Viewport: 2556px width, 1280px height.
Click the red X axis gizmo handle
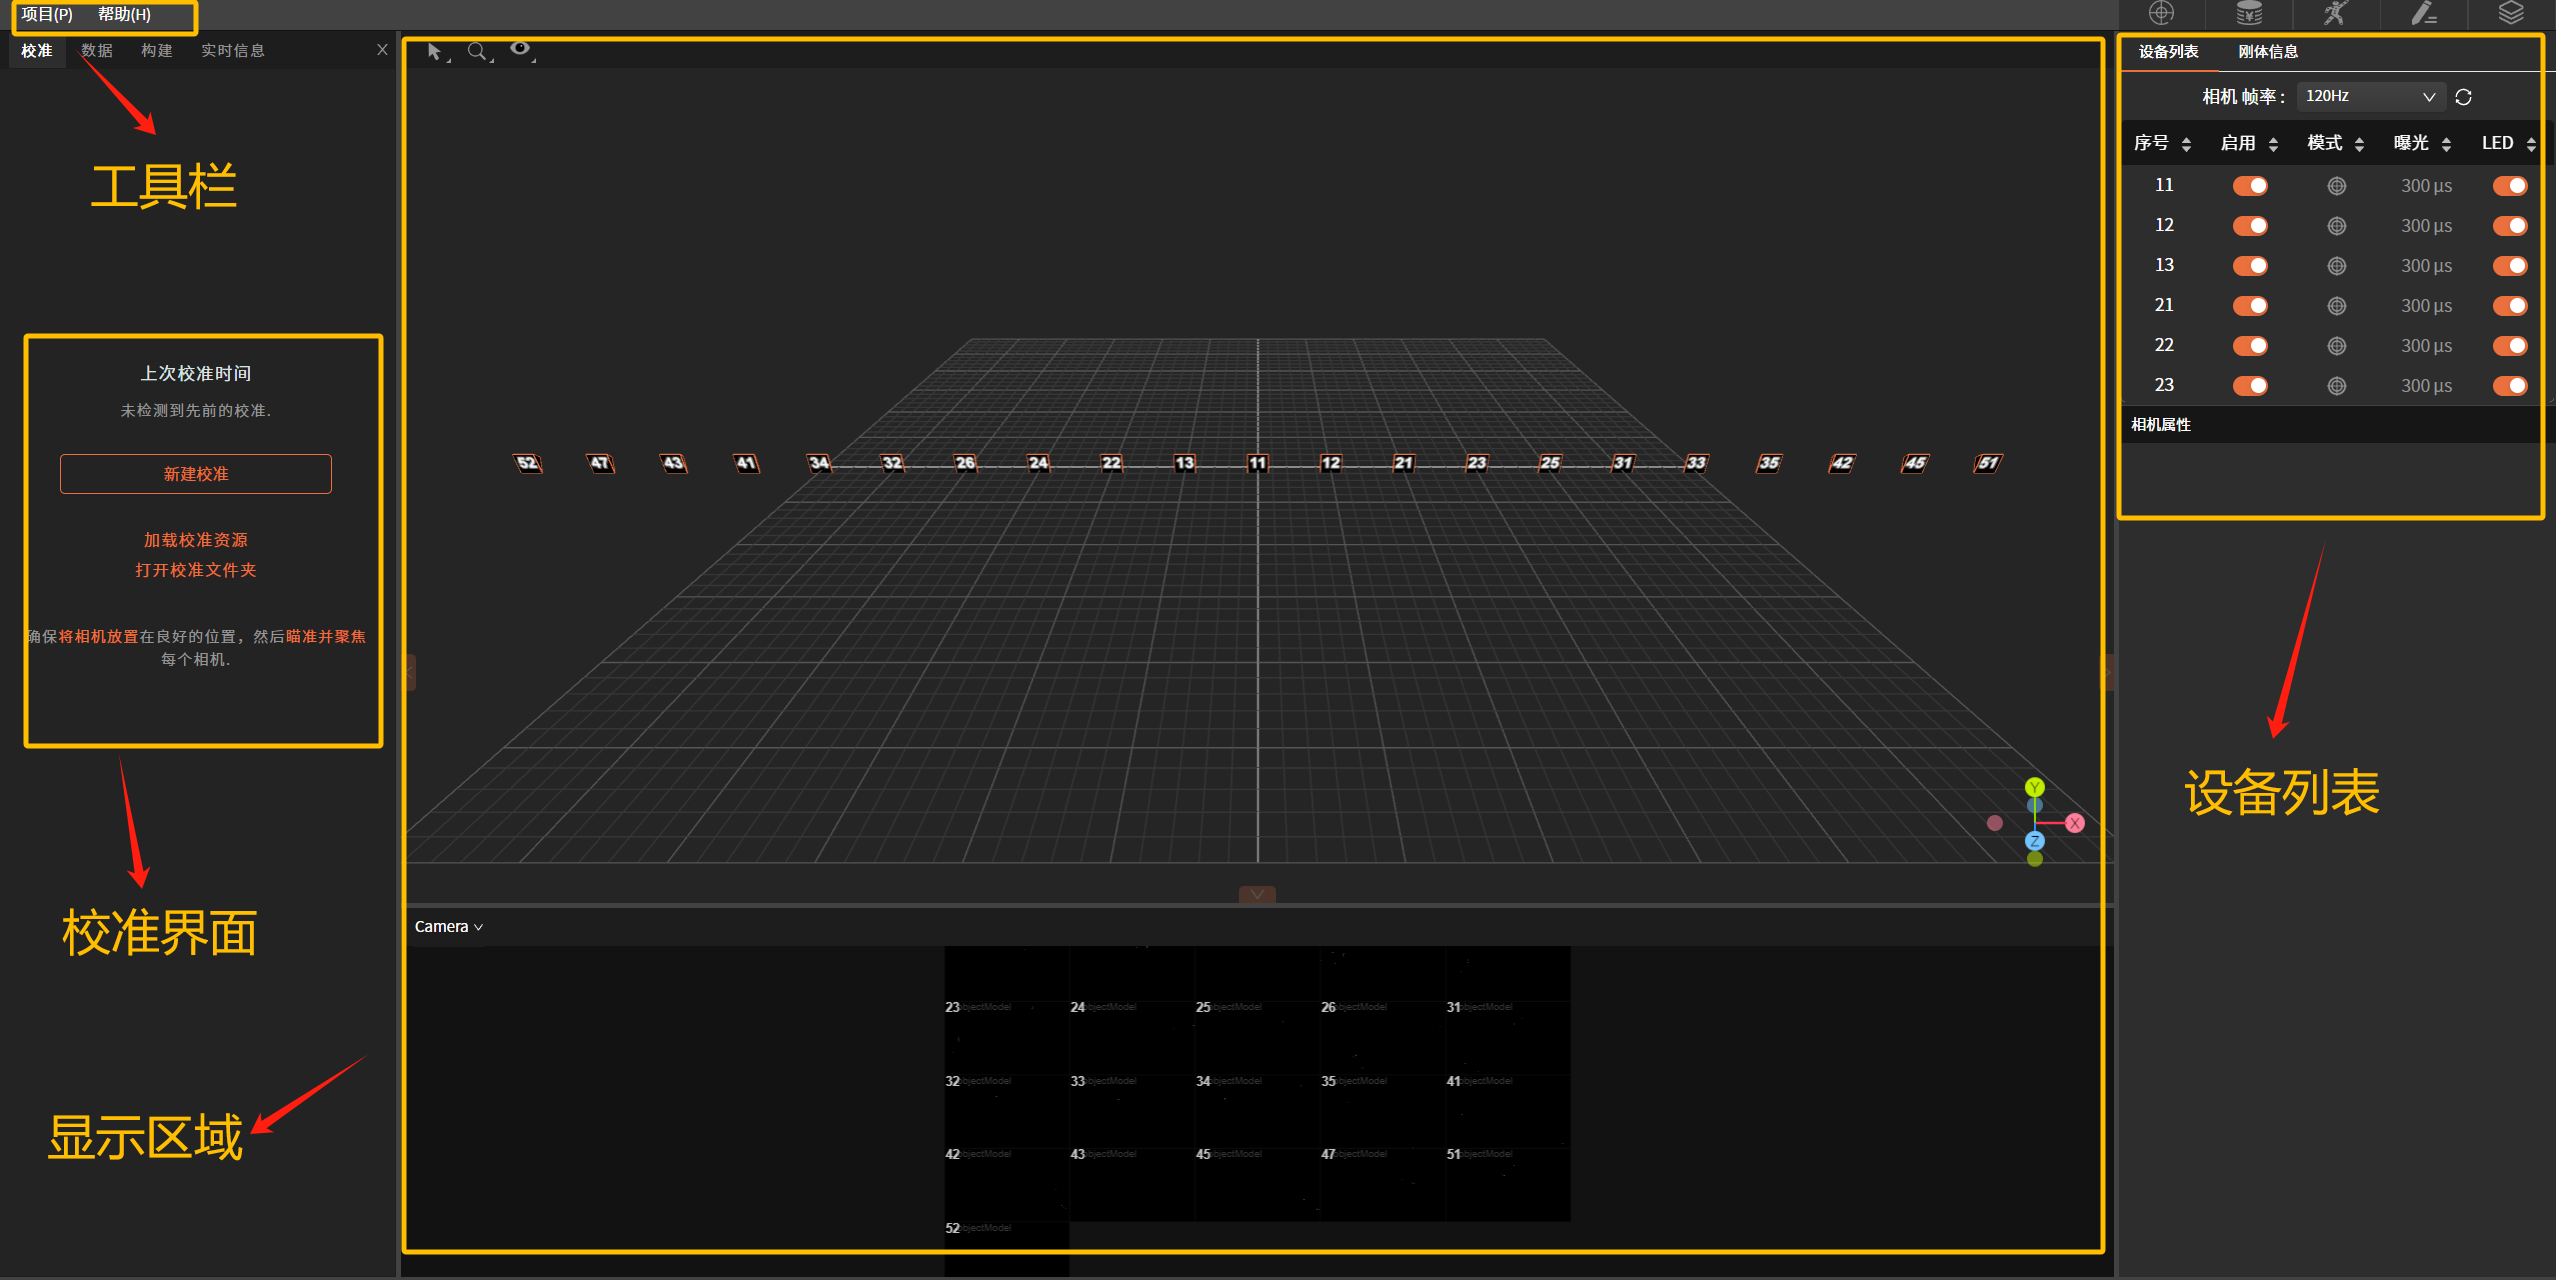click(x=2075, y=823)
